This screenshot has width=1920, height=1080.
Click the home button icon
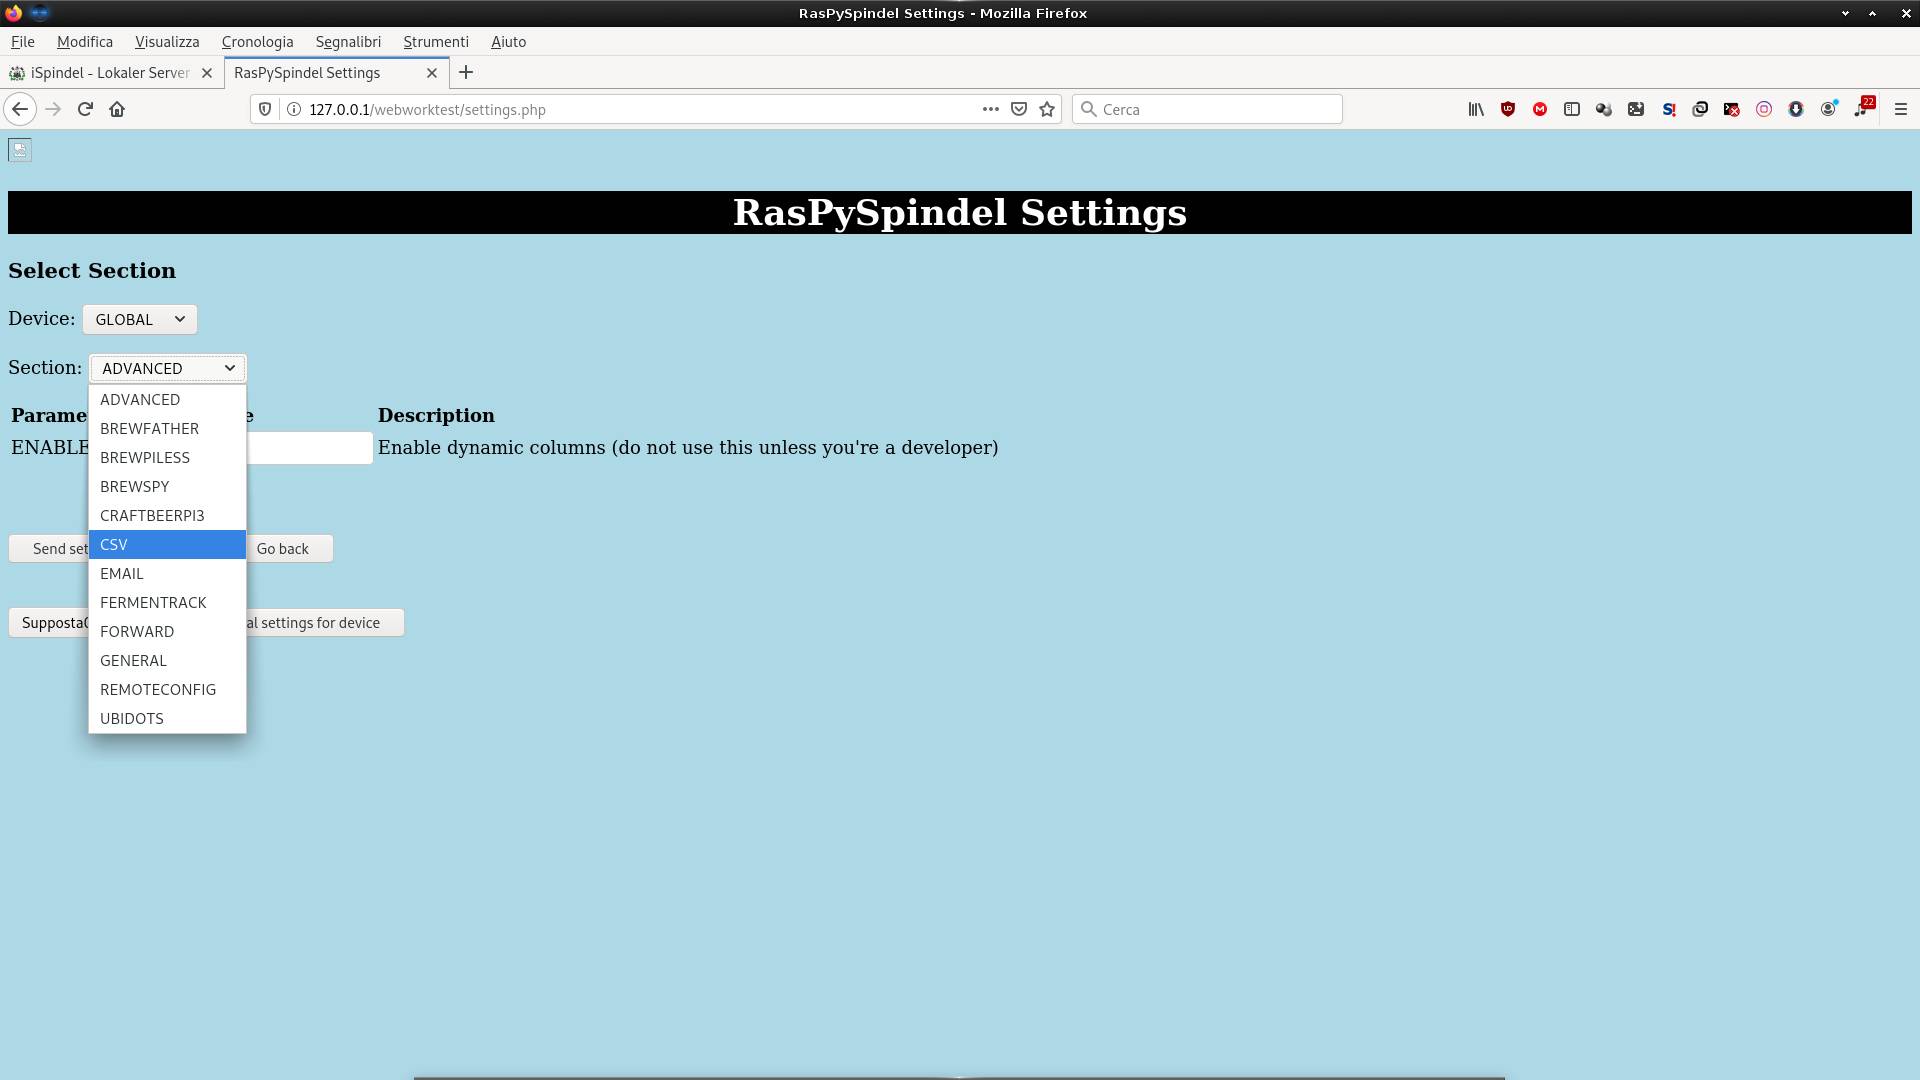coord(117,110)
